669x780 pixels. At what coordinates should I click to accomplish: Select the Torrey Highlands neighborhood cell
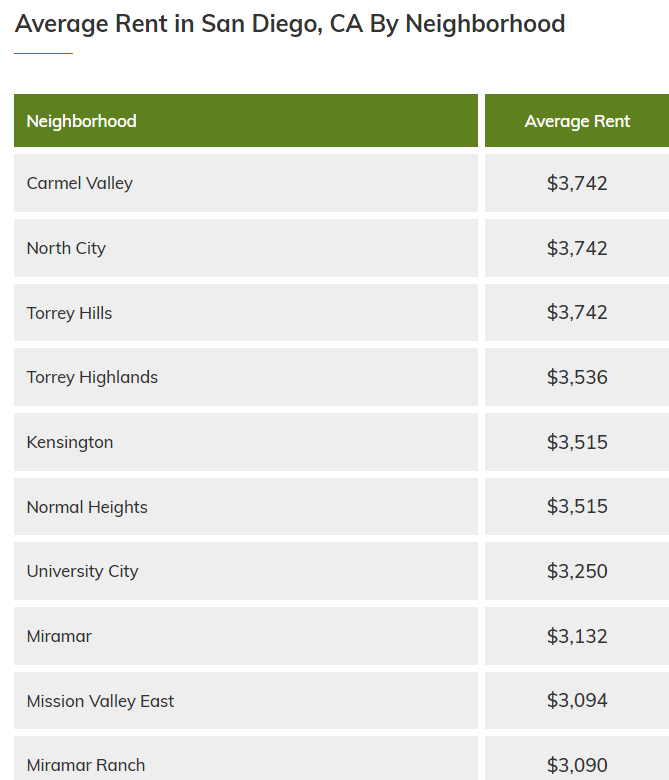pos(246,377)
